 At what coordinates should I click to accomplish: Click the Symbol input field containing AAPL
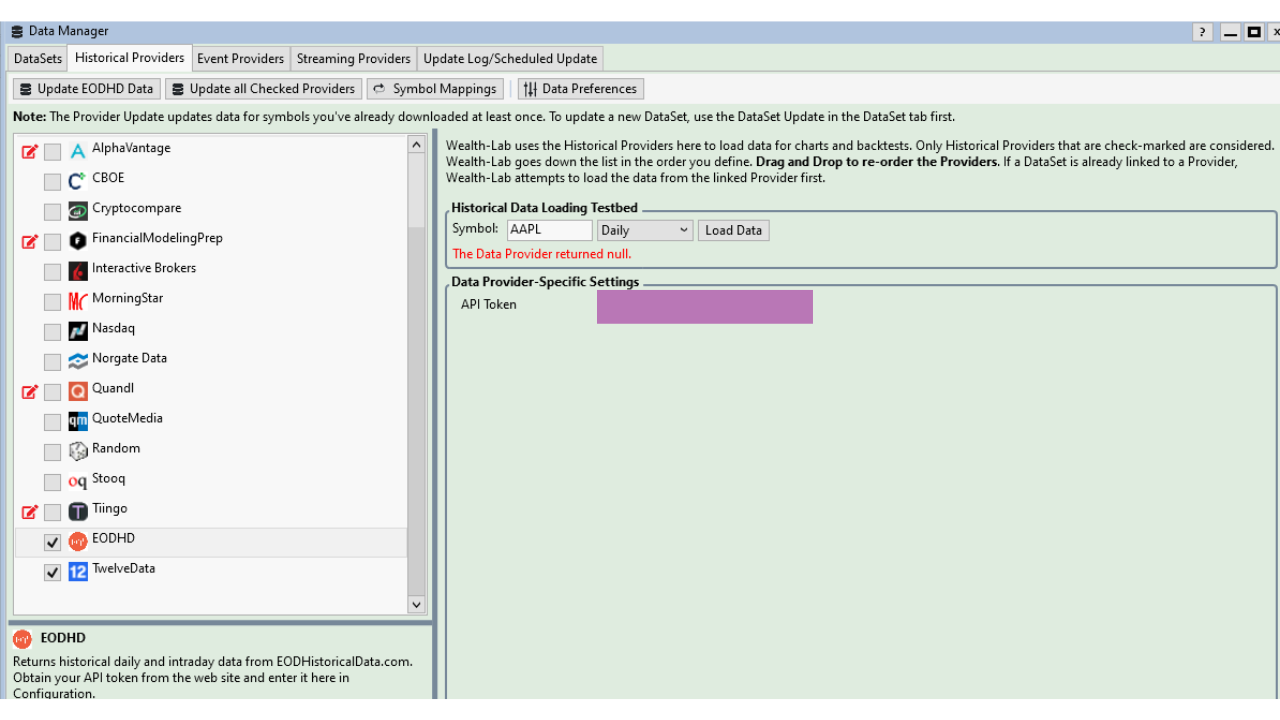coord(549,230)
